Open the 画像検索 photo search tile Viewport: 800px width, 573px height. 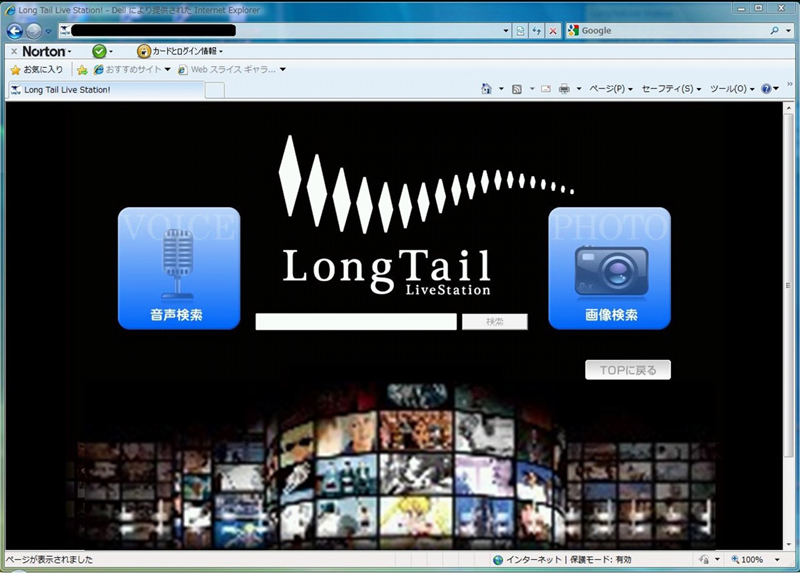pyautogui.click(x=609, y=268)
